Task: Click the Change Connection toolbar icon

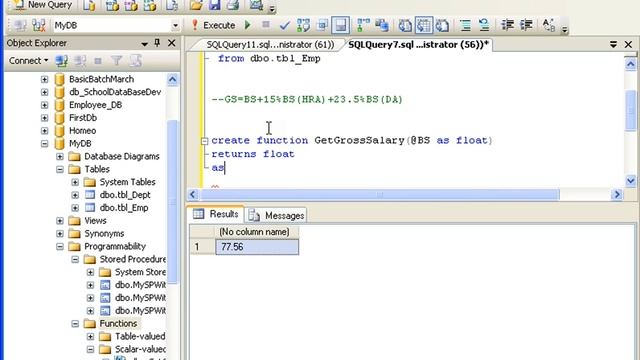Action: (39, 25)
